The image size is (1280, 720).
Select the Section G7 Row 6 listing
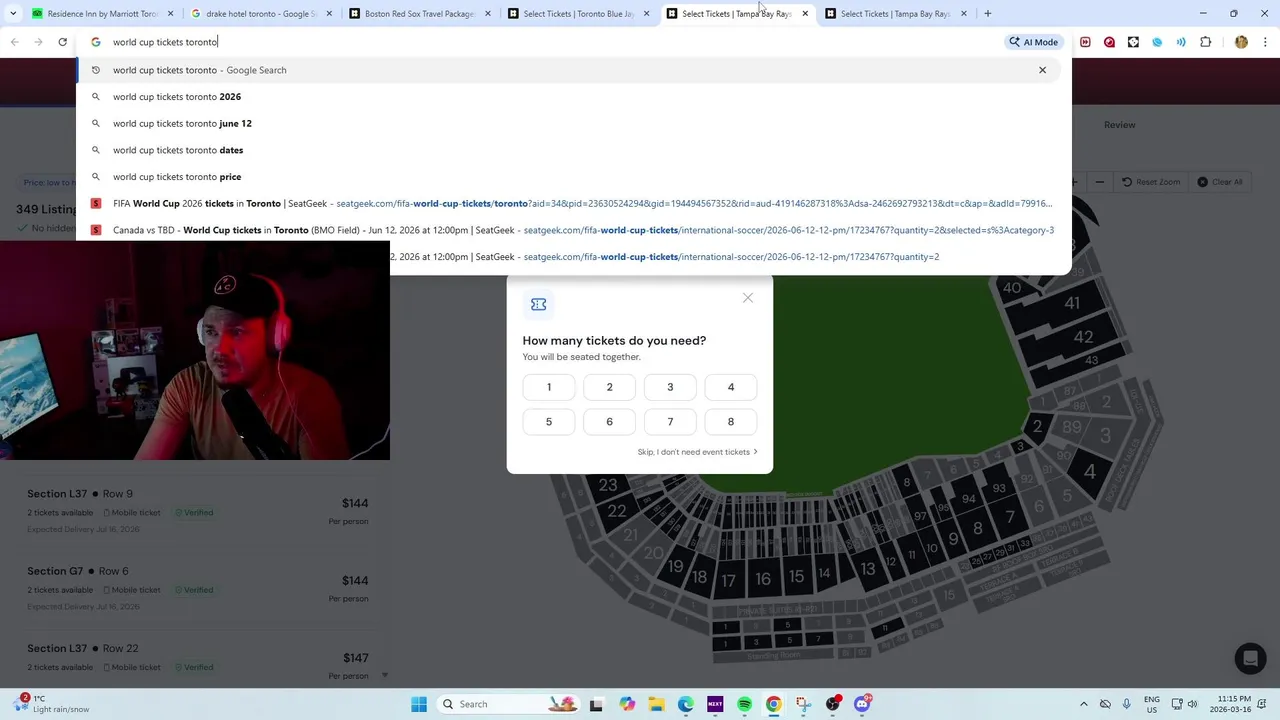pos(198,588)
